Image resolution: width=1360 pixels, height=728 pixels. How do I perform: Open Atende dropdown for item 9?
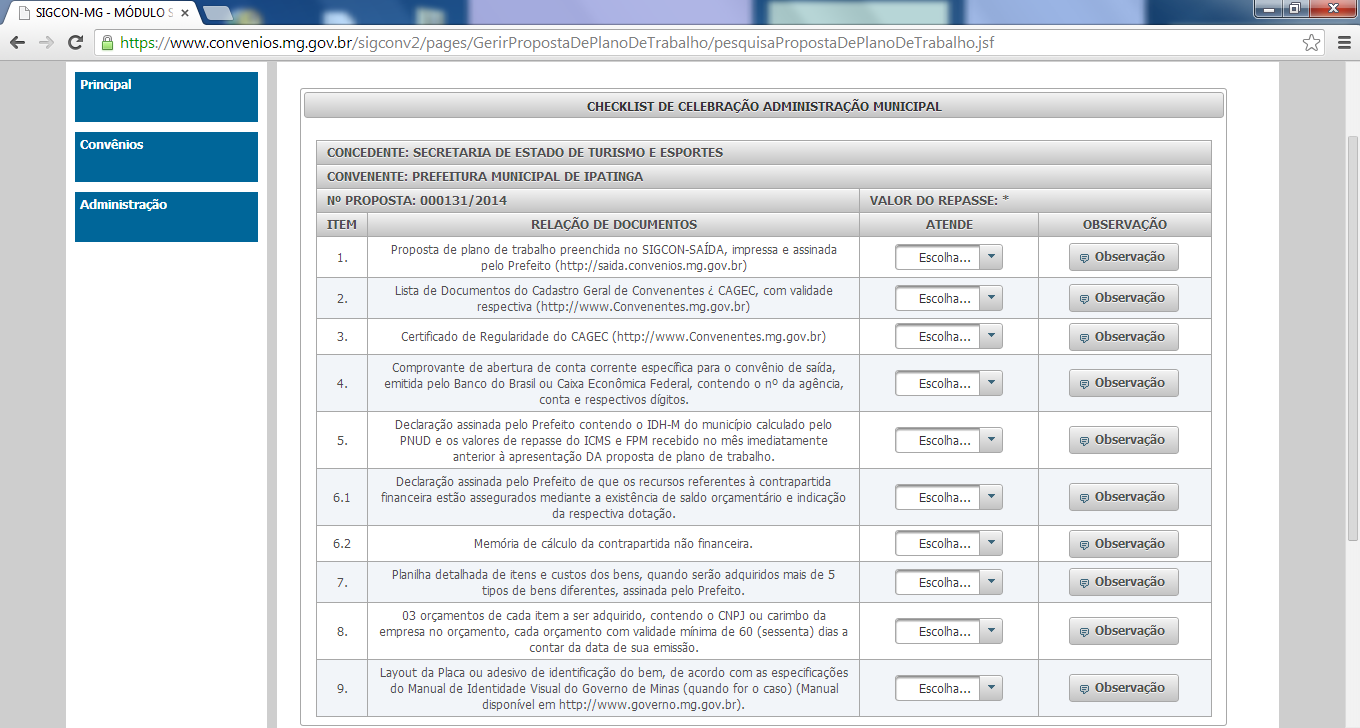coord(948,688)
